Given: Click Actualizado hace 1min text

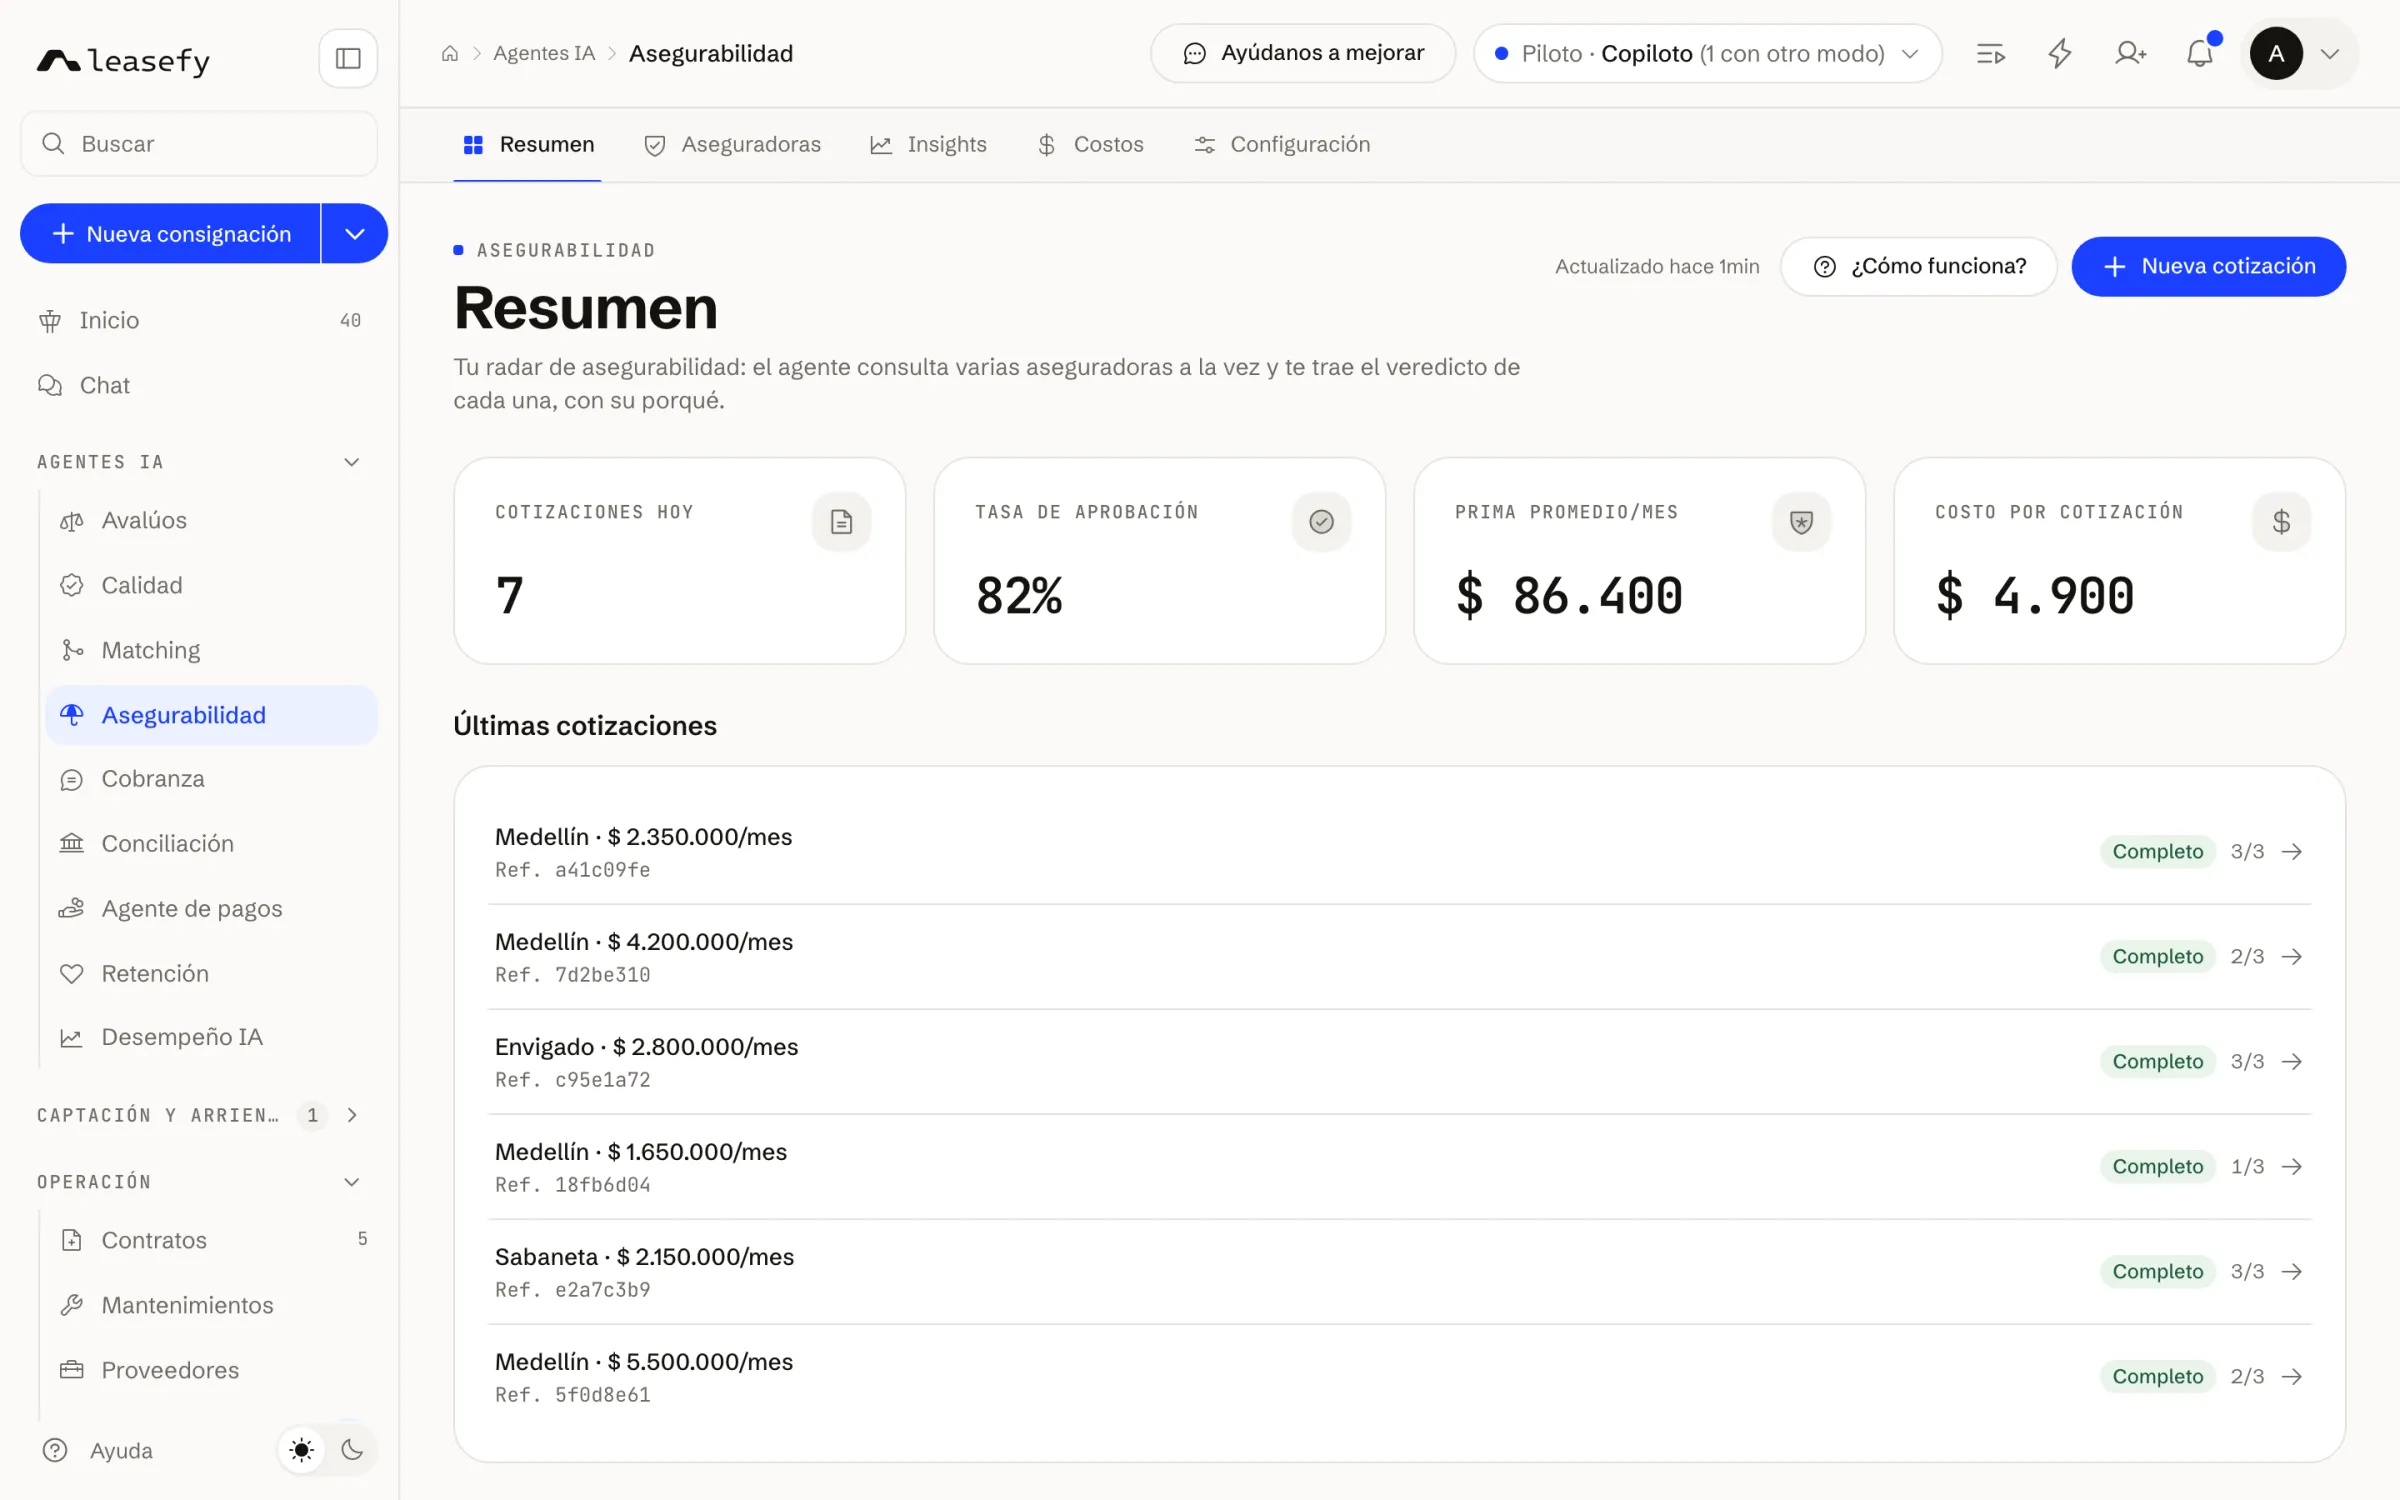Looking at the screenshot, I should (1657, 267).
